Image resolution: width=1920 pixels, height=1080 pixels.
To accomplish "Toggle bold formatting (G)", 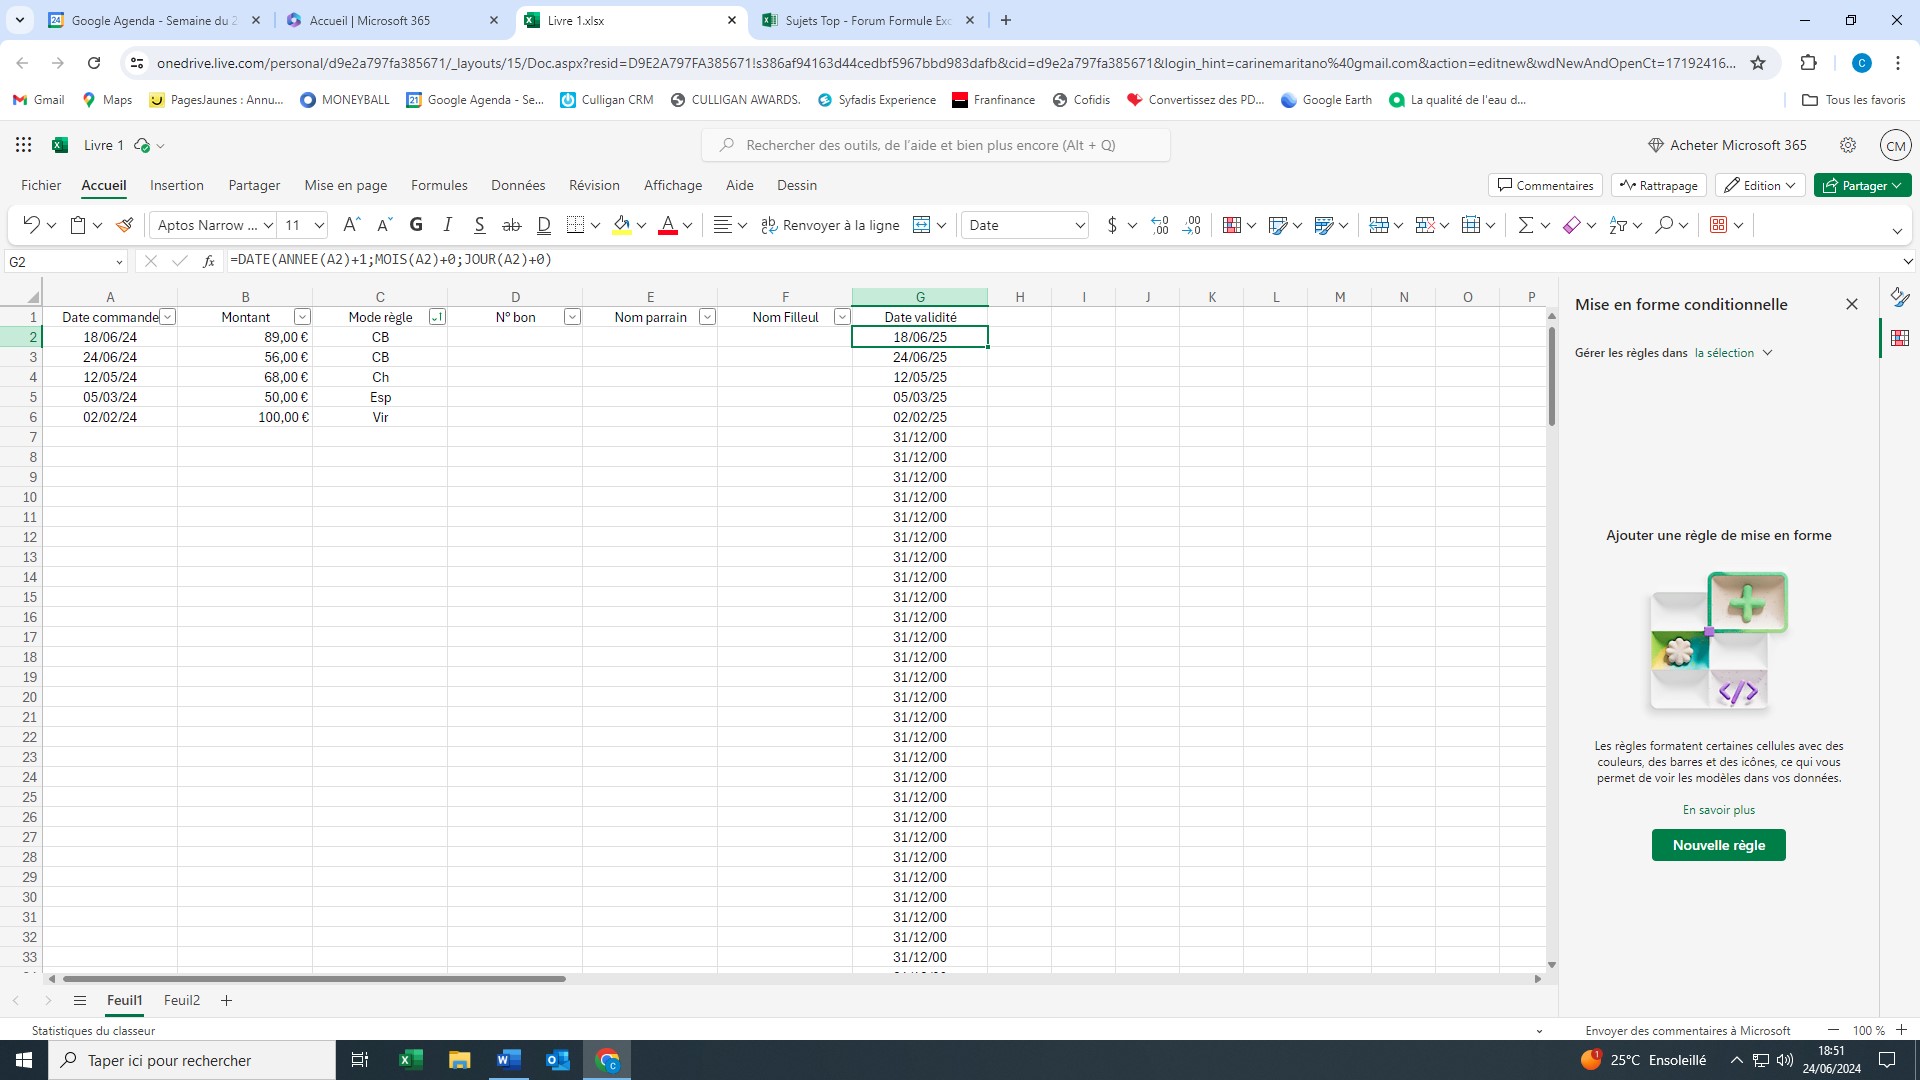I will pyautogui.click(x=416, y=225).
